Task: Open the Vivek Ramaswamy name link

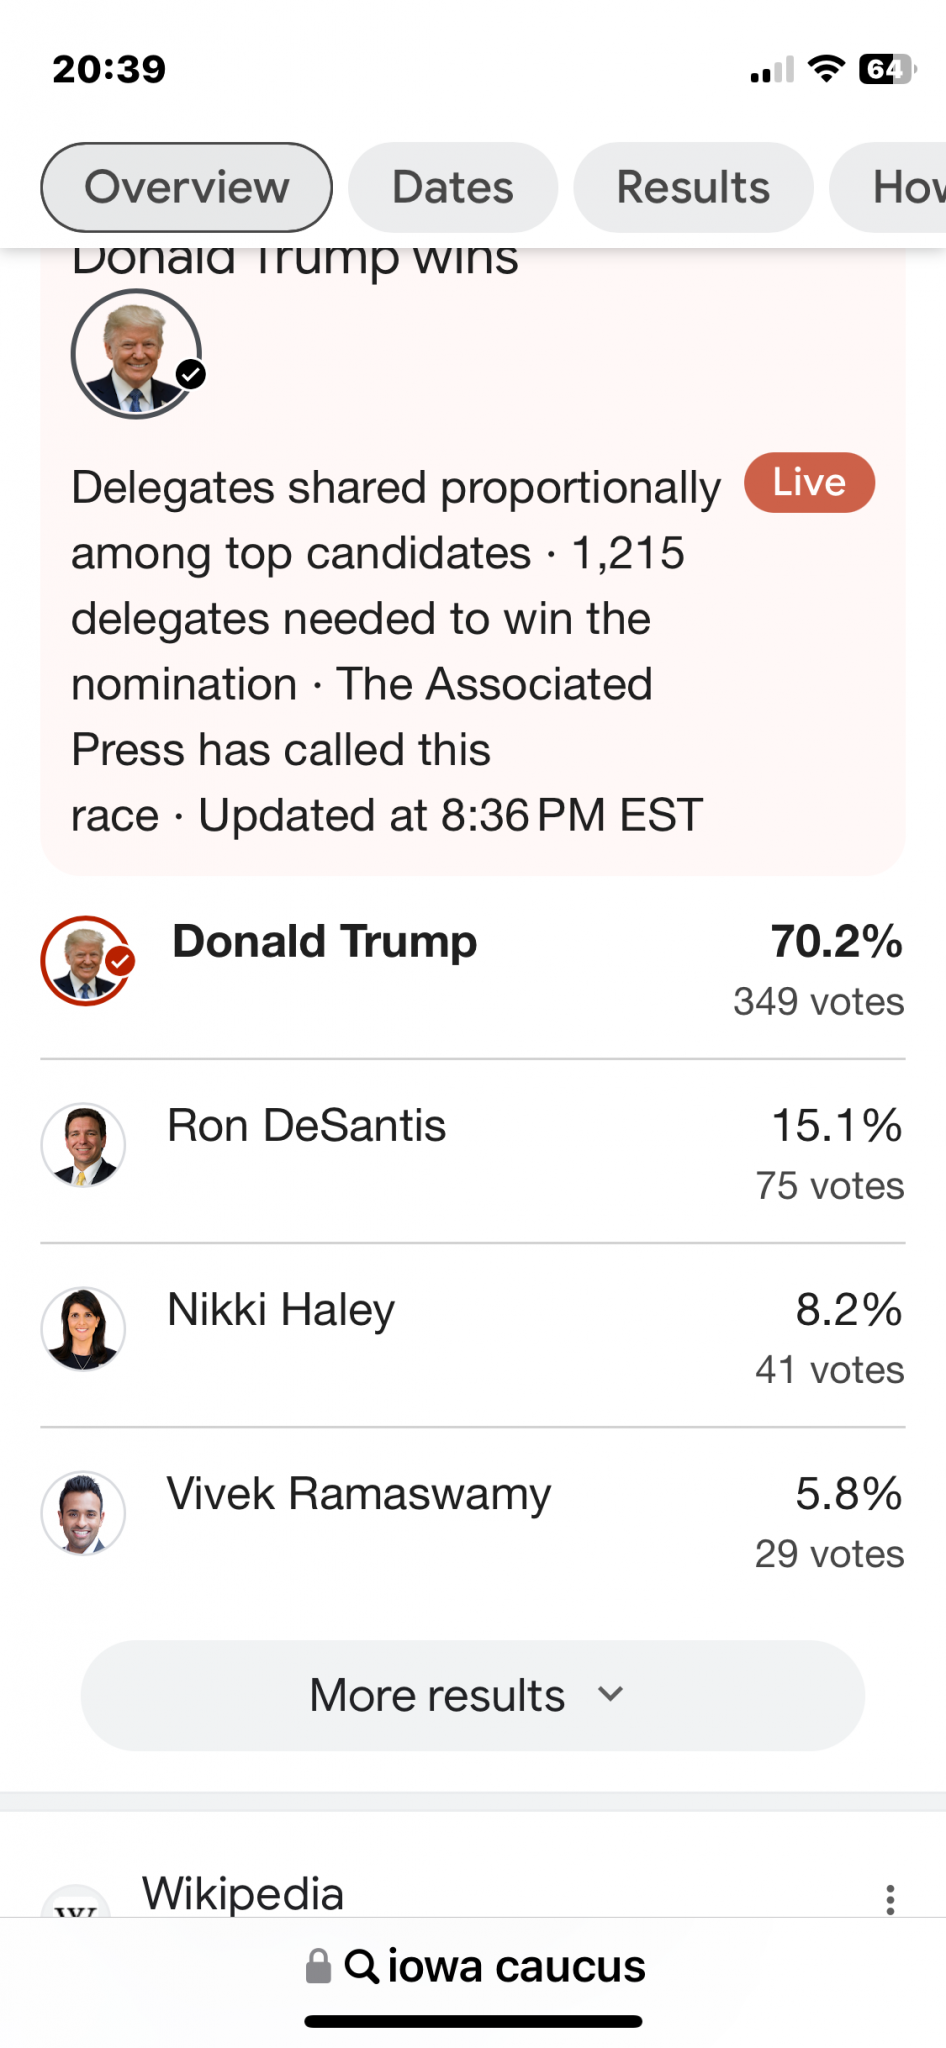Action: click(358, 1494)
